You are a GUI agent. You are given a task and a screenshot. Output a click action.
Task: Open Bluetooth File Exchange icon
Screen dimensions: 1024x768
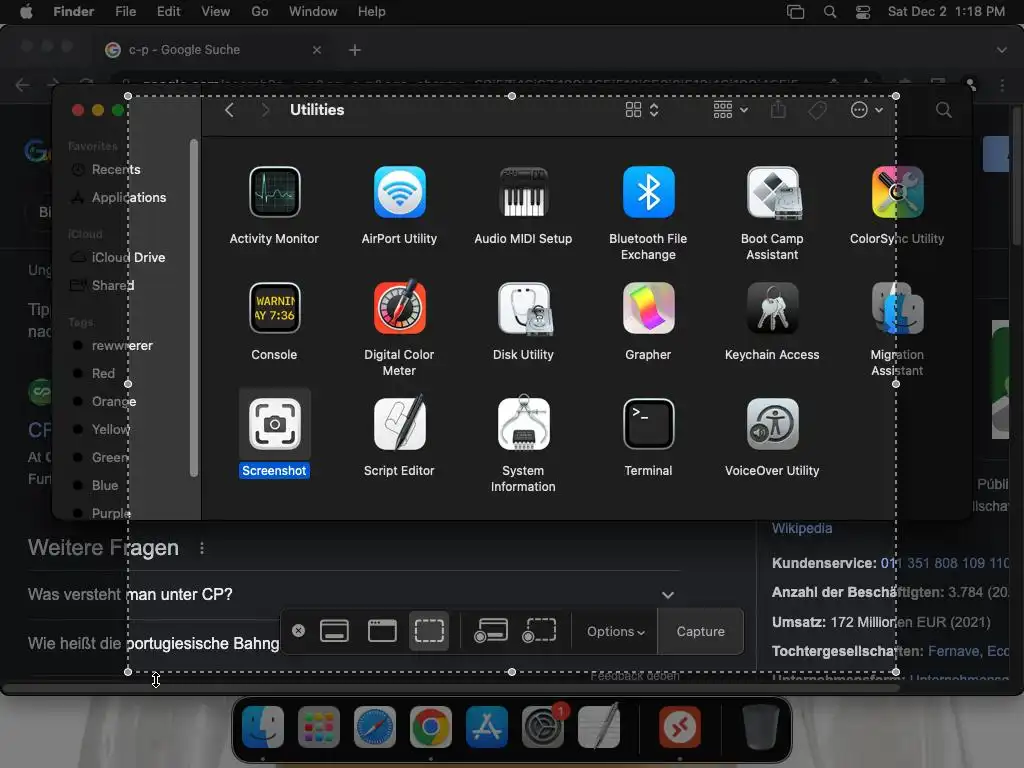point(648,192)
